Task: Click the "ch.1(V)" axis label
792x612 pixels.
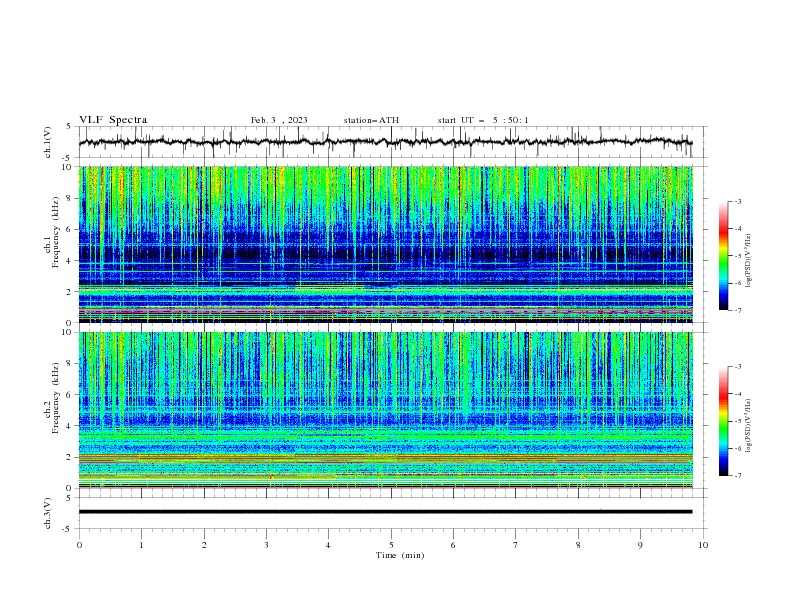Action: point(48,142)
